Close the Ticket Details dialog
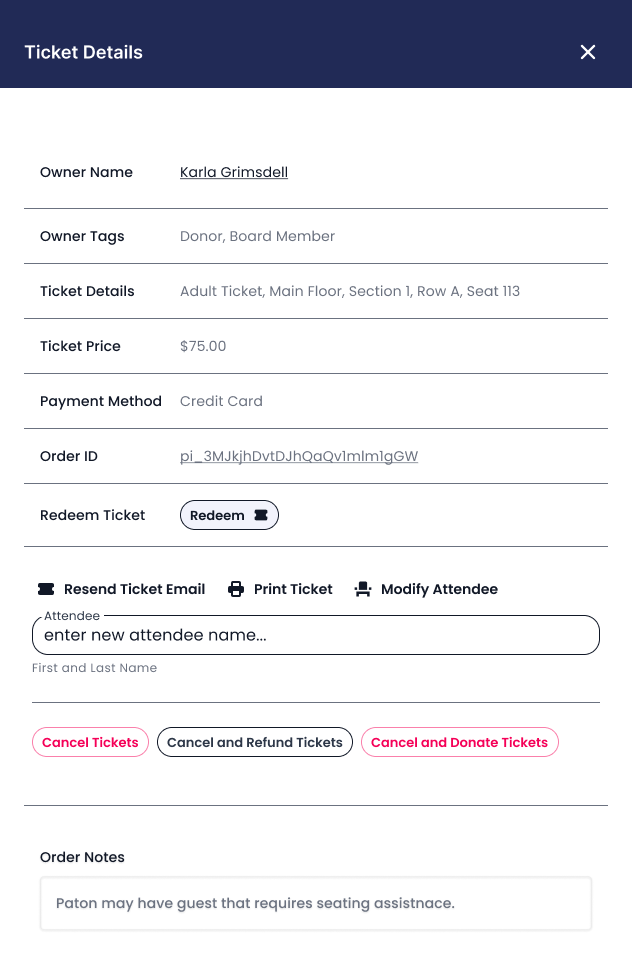632x978 pixels. pos(588,52)
